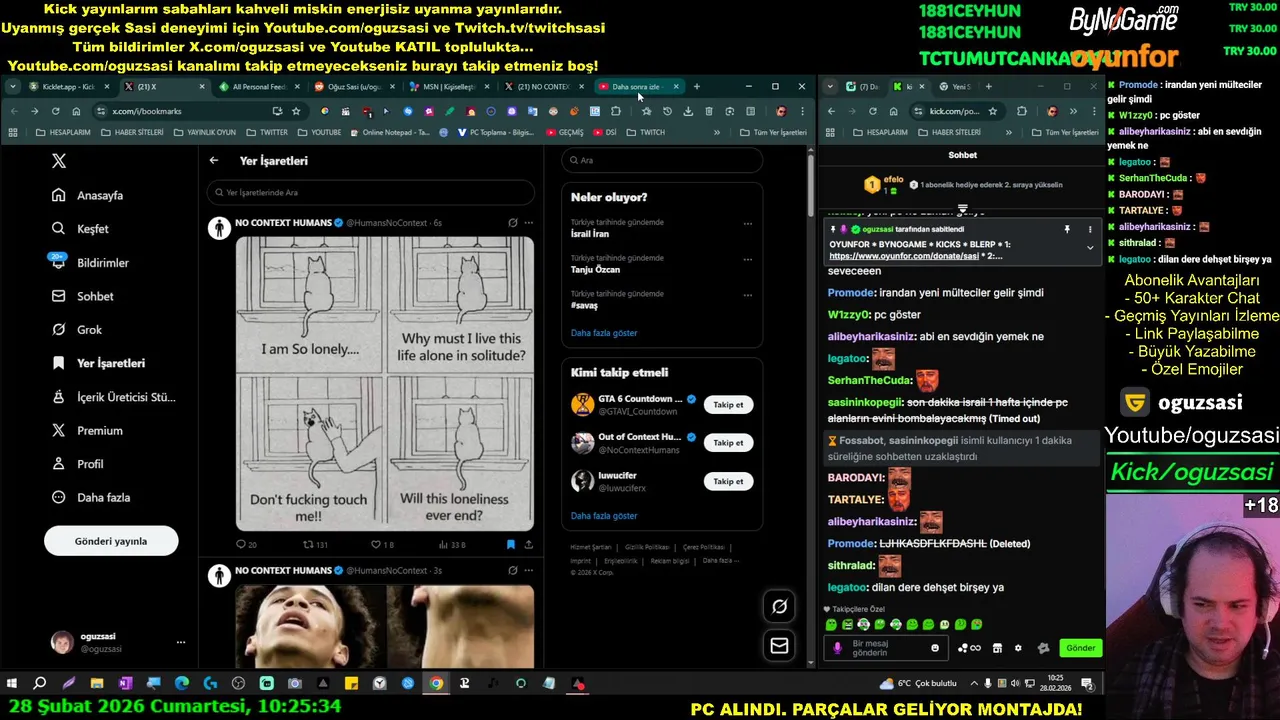This screenshot has width=1280, height=720.
Task: Open Kick chat settings gear
Action: point(1018,648)
